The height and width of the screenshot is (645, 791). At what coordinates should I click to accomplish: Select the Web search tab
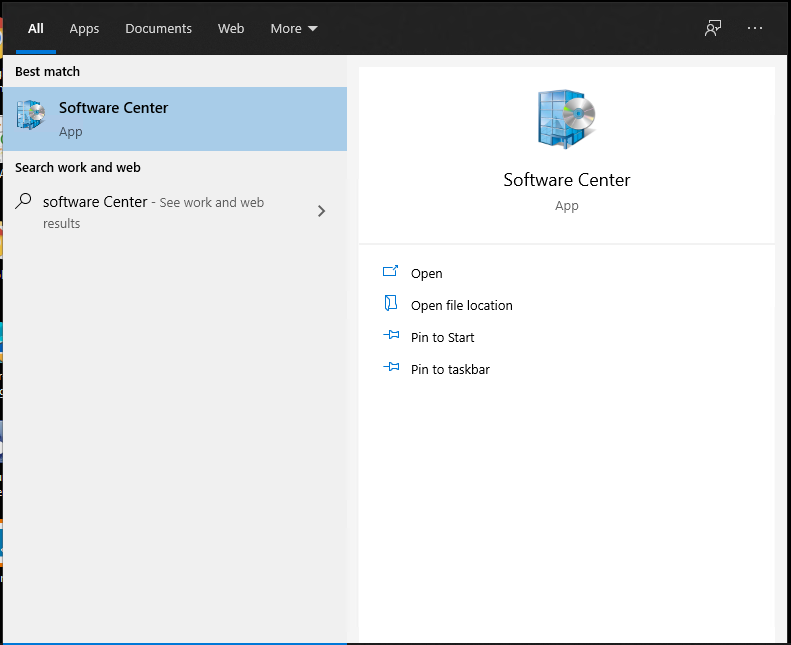pos(231,29)
